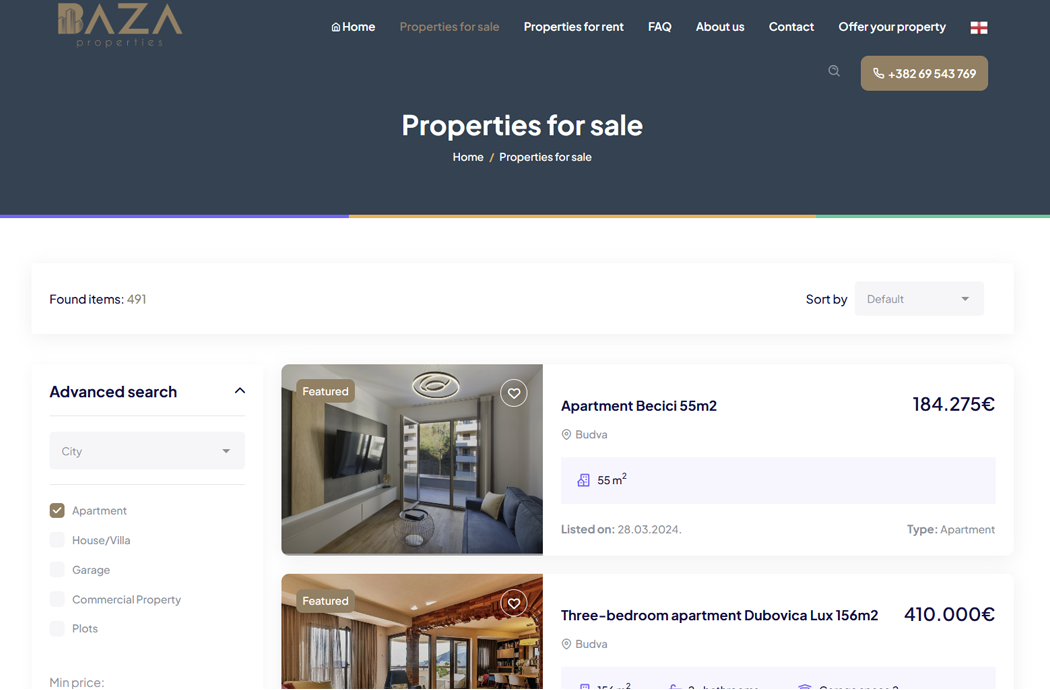Tick the Plots checkbox
The height and width of the screenshot is (690, 1050).
click(x=57, y=628)
